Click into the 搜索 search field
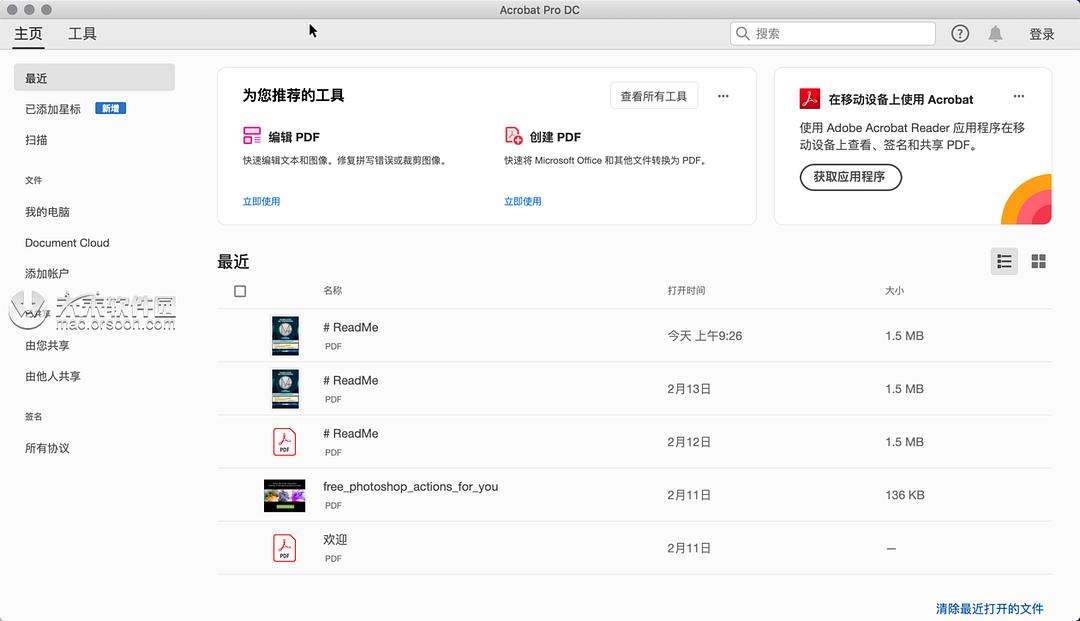 click(832, 33)
